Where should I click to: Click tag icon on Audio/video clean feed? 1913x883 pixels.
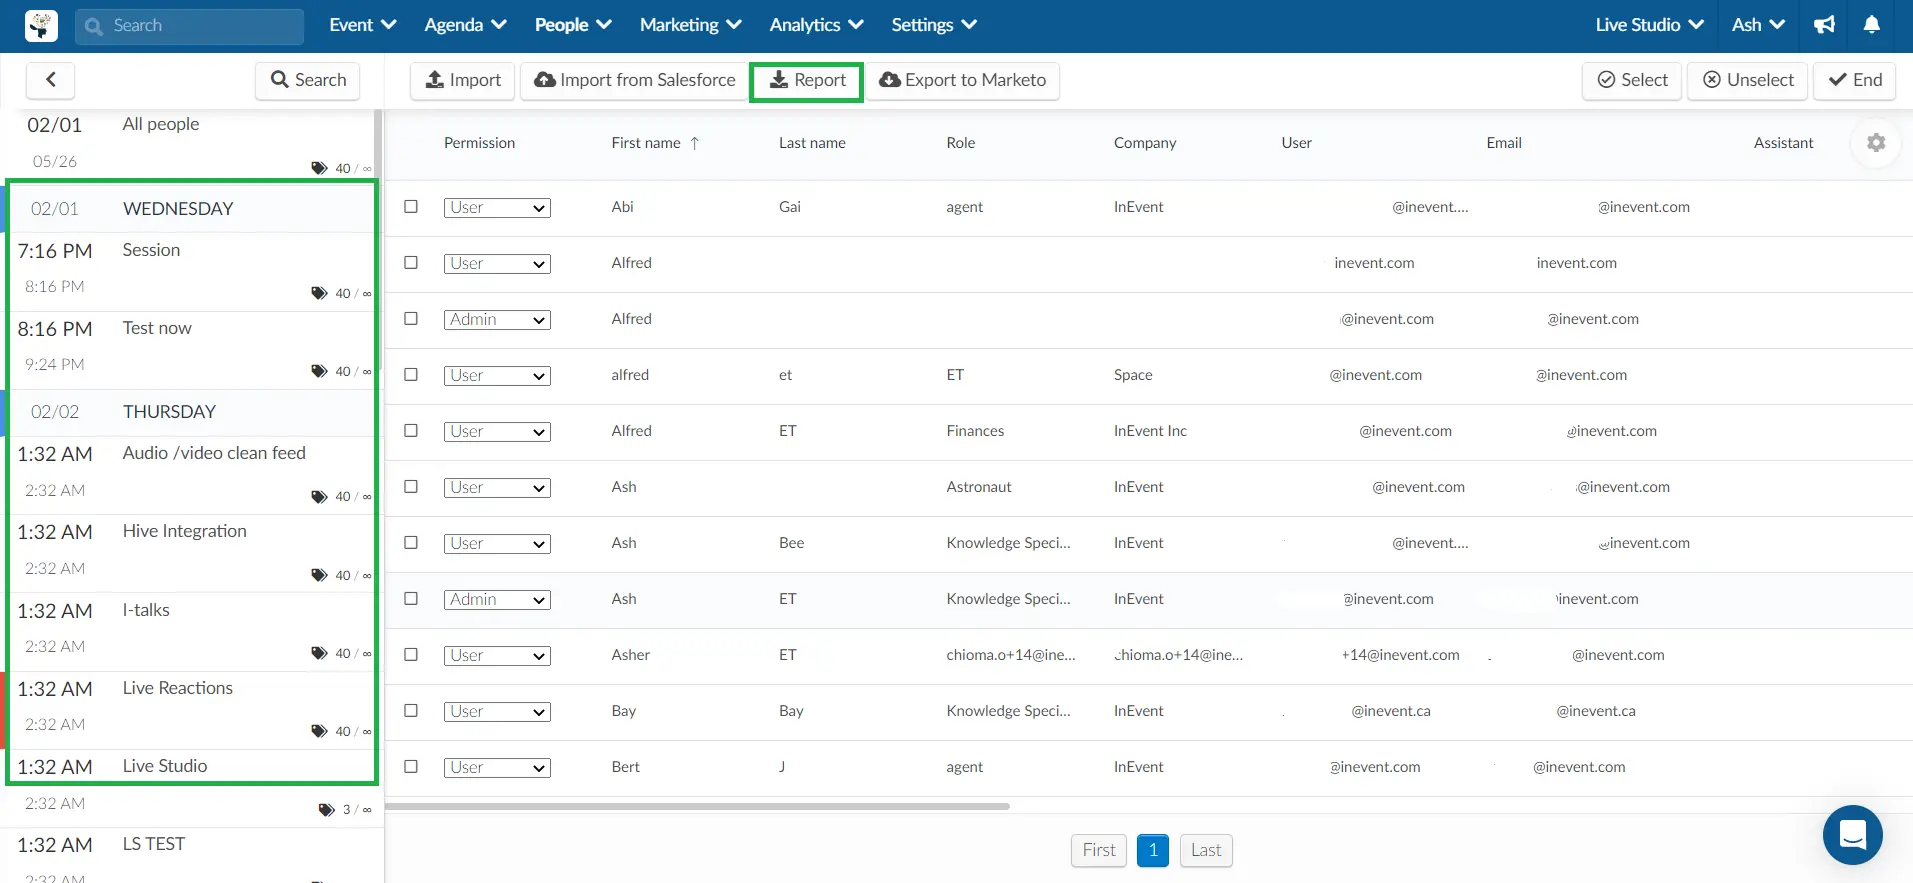pyautogui.click(x=319, y=497)
